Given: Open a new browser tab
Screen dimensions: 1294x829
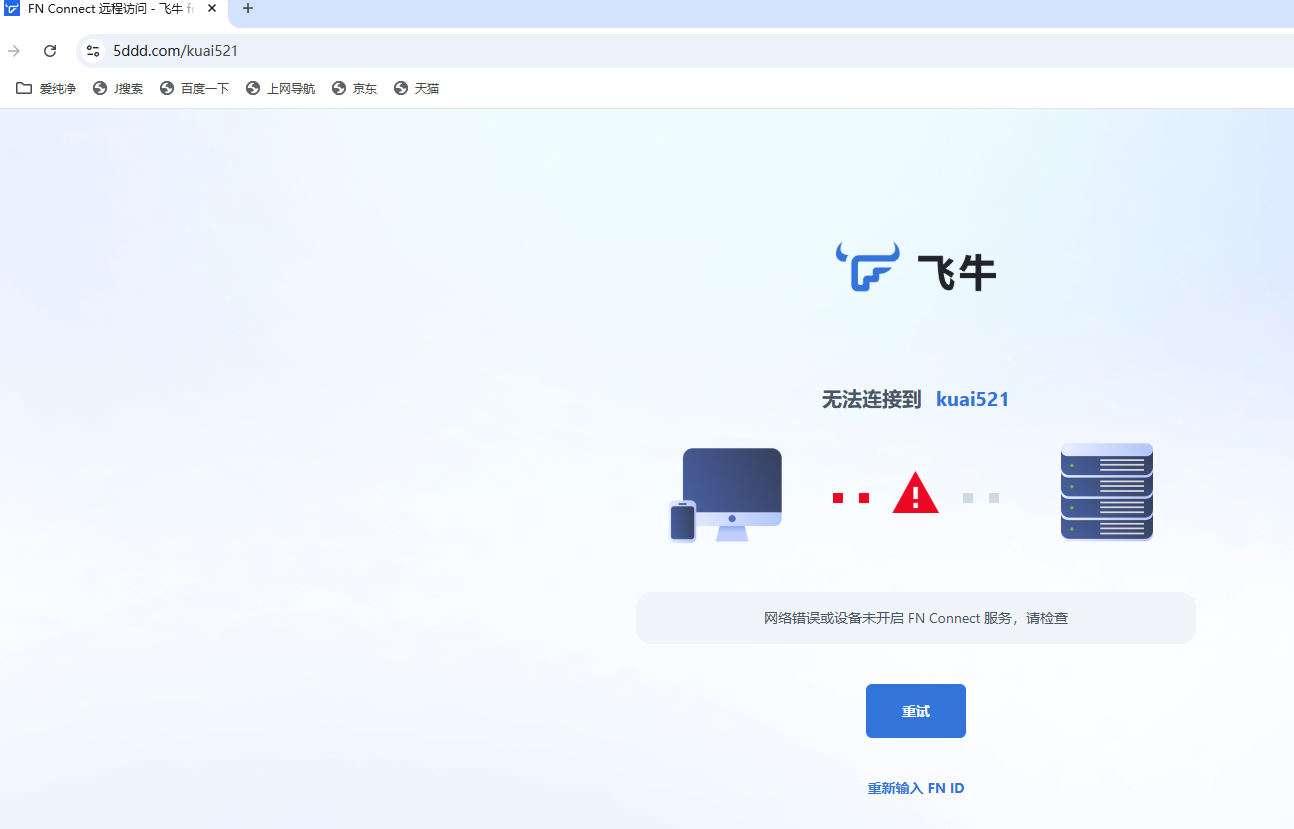Looking at the screenshot, I should [248, 9].
